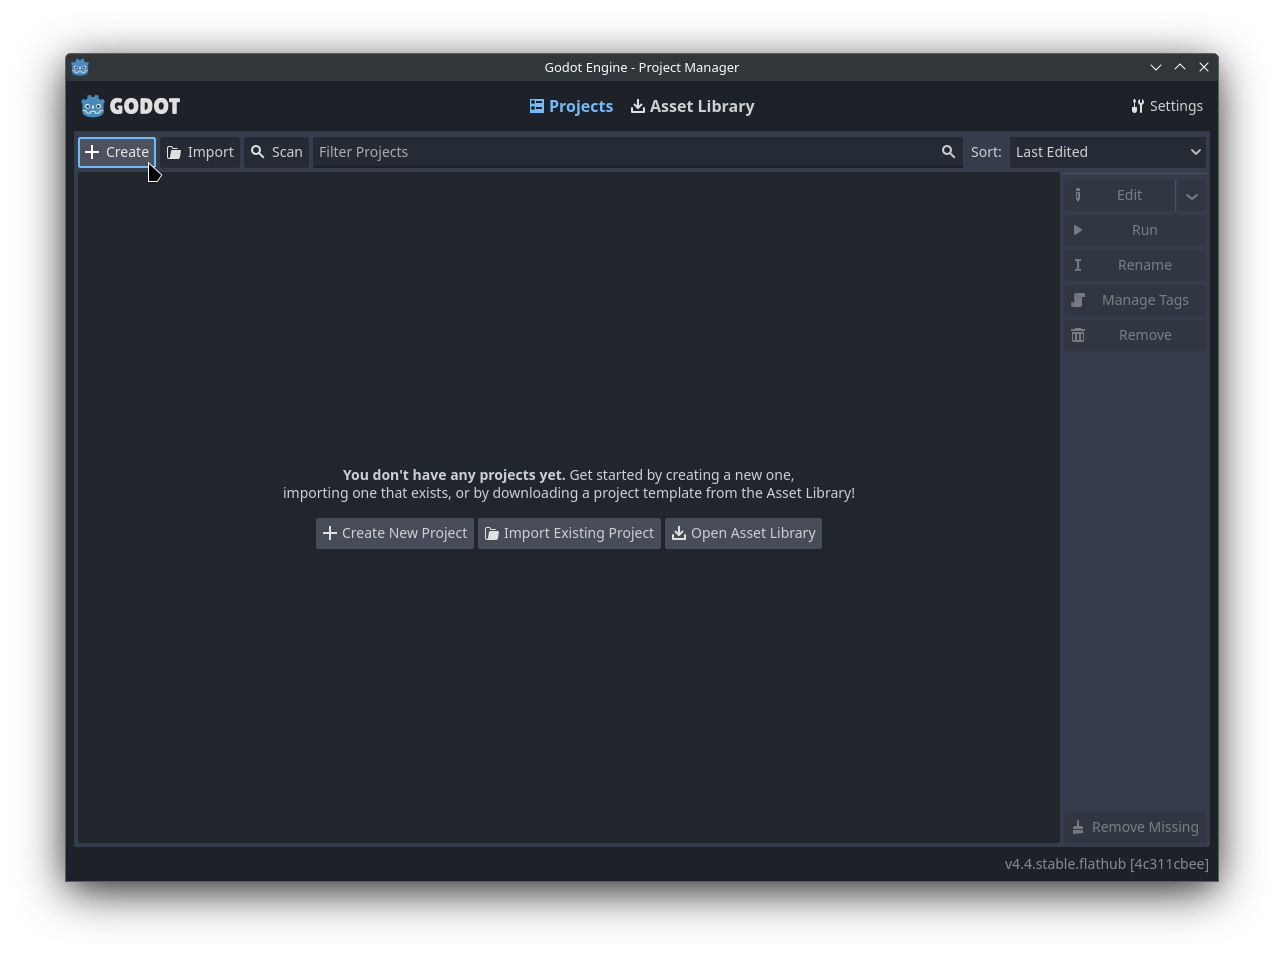Click the Import folder button in toolbar
Screen dimensions: 1284x959
pos(200,152)
